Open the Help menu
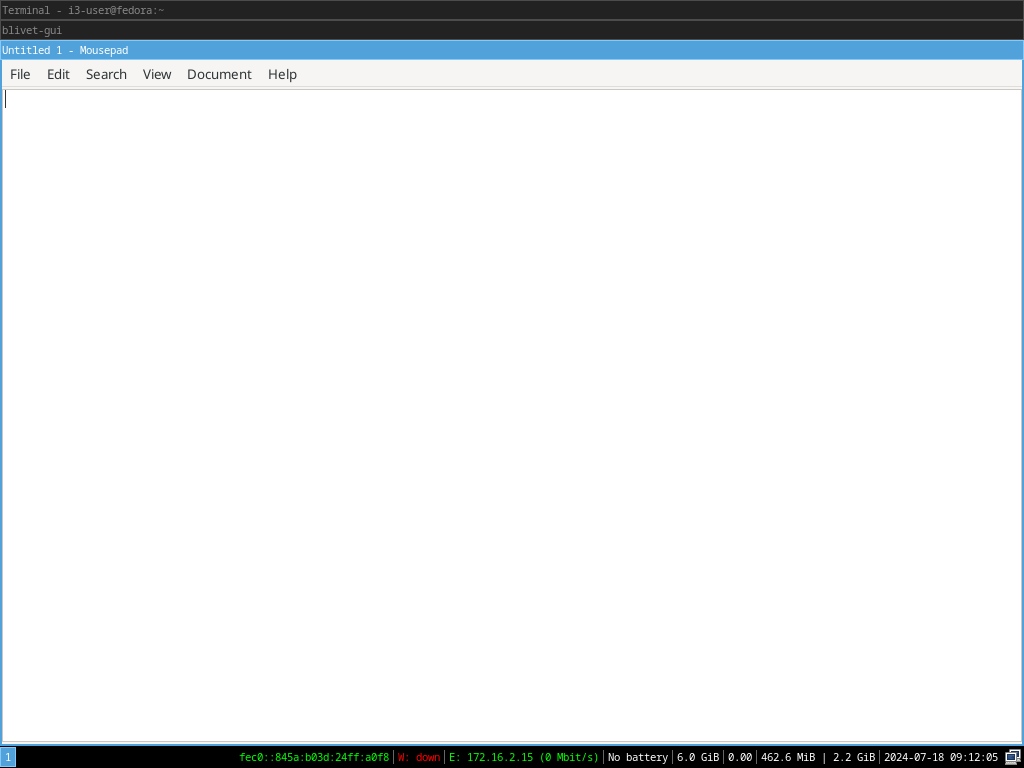 tap(282, 74)
